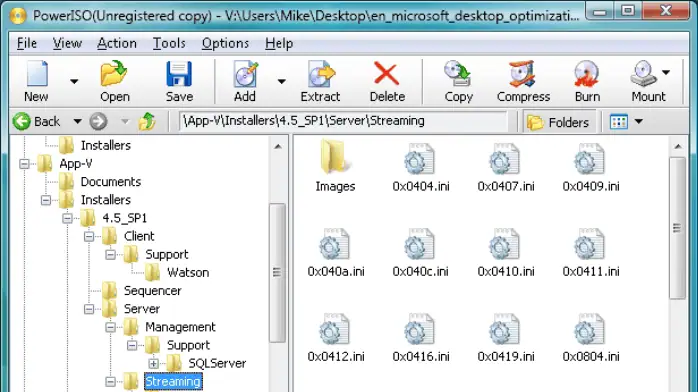Screen dimensions: 698x392
Task: Select the 0x0412.ini file
Action: [336, 337]
